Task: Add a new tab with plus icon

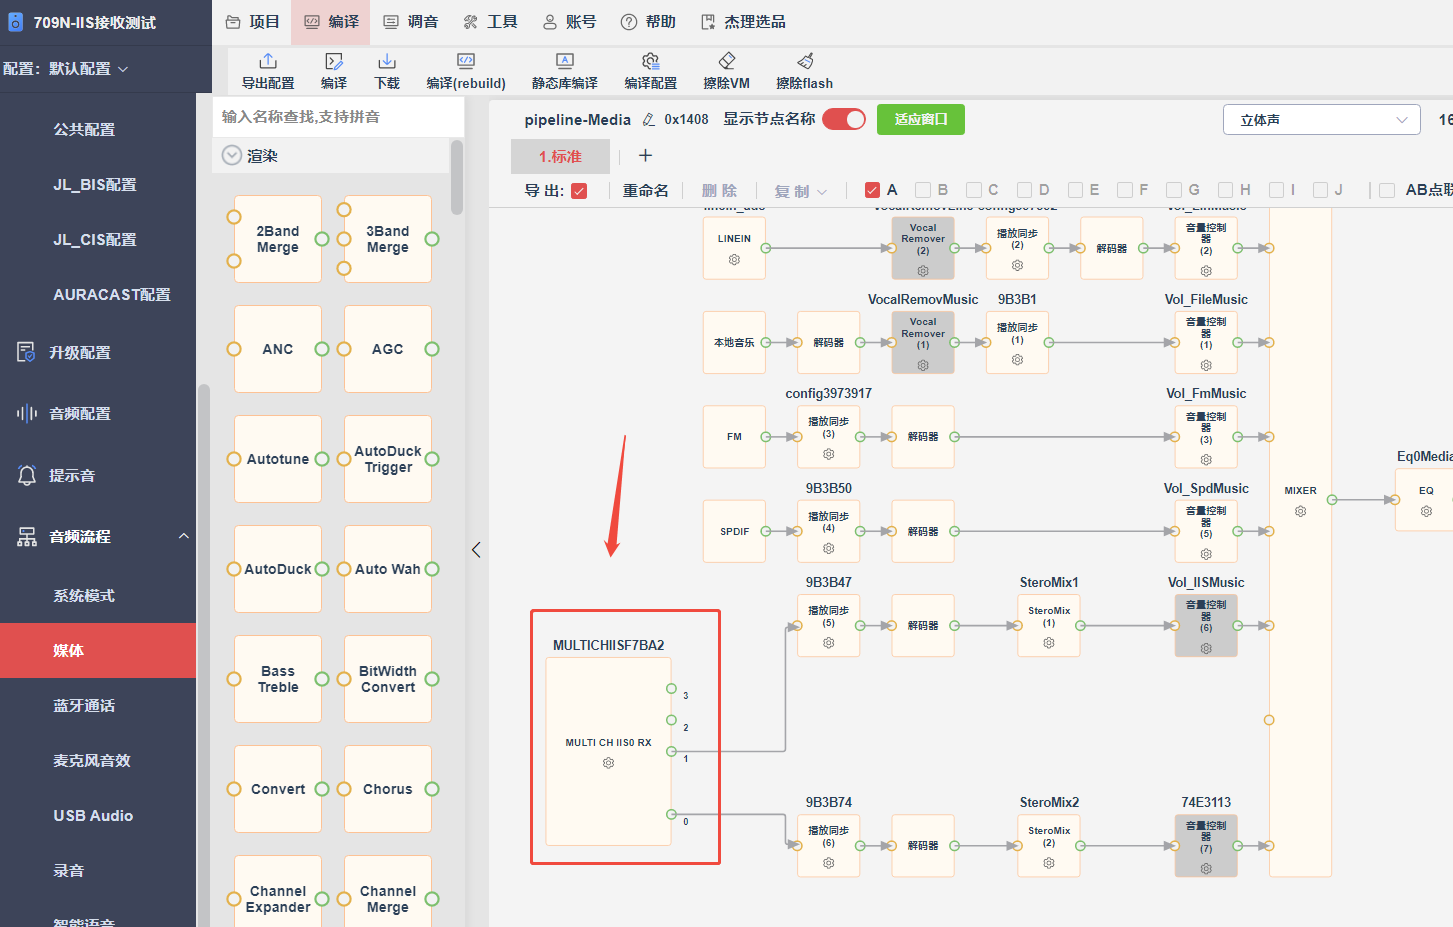Action: 645,155
